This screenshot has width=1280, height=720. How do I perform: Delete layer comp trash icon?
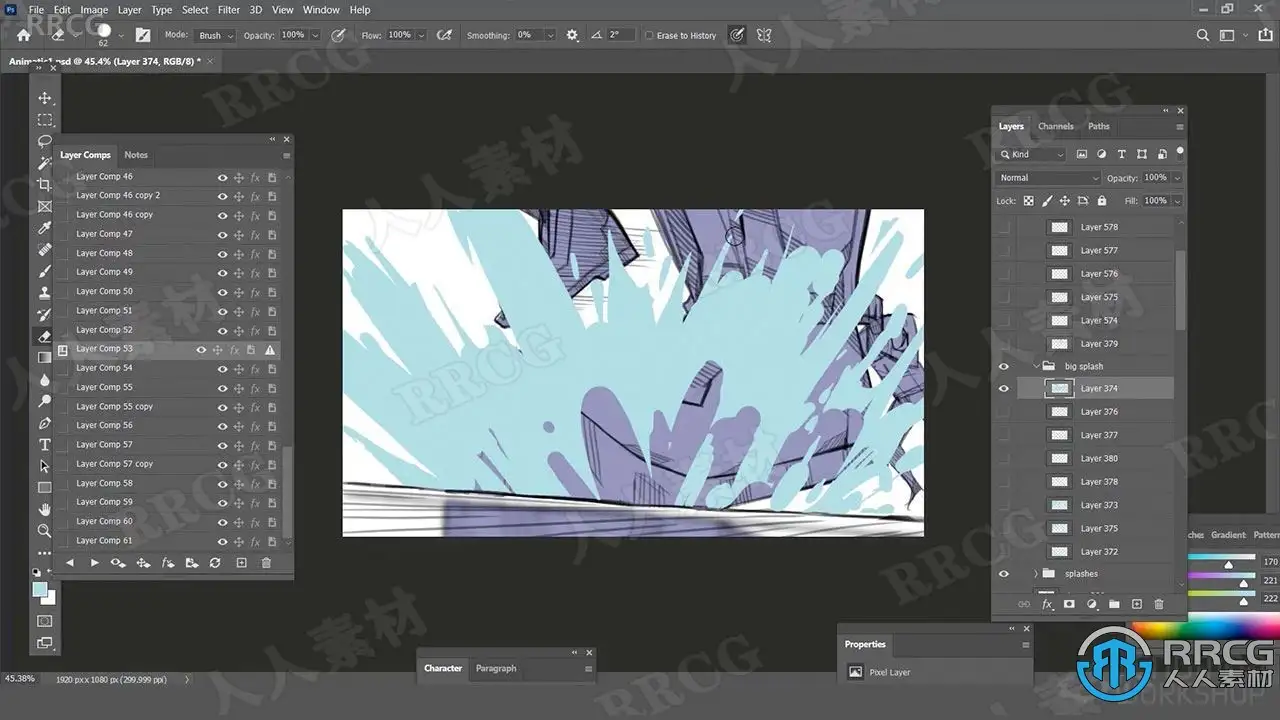(x=266, y=563)
